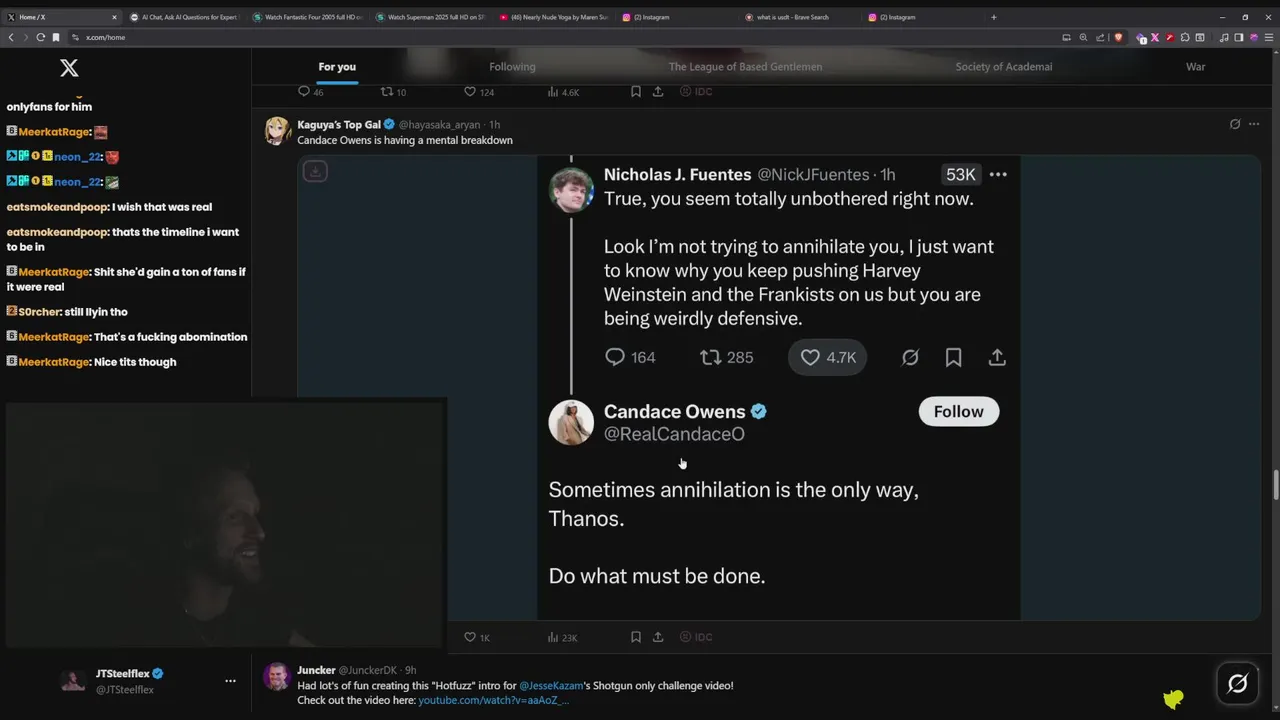Switch to AI Chat browser tab
Screen dimensions: 1280x720
(x=185, y=17)
